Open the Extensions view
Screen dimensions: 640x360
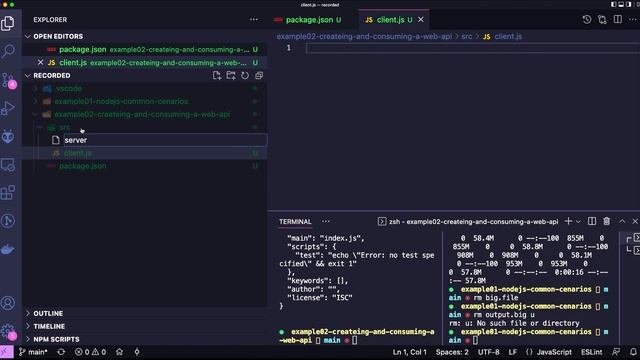(x=8, y=193)
